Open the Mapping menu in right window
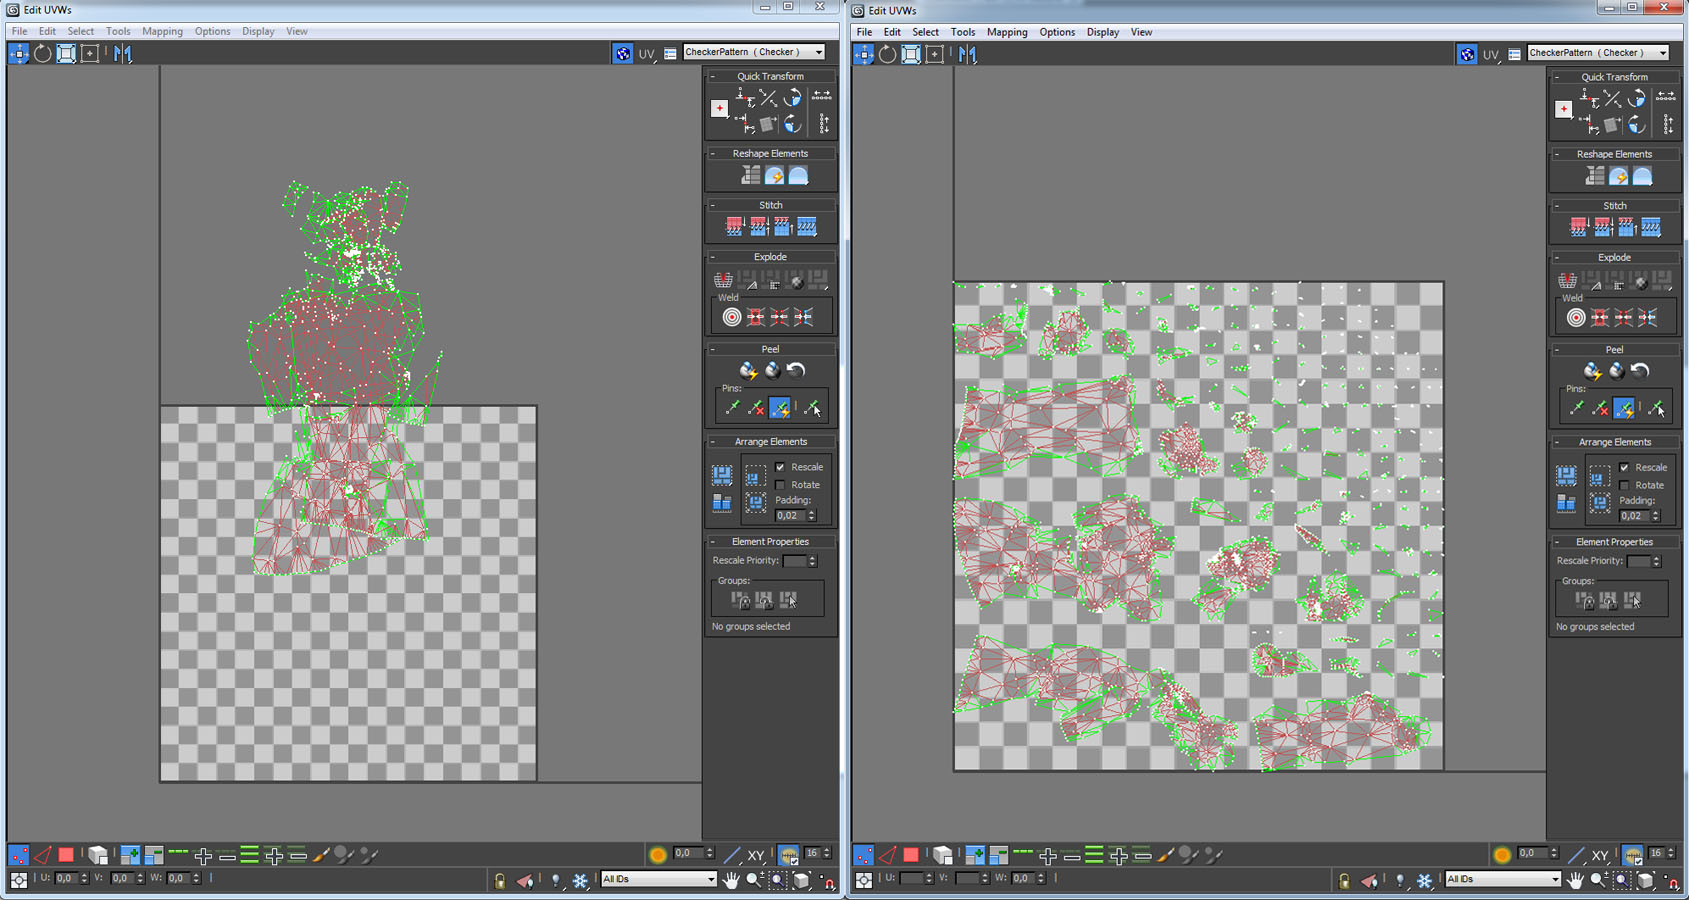 pyautogui.click(x=1006, y=32)
